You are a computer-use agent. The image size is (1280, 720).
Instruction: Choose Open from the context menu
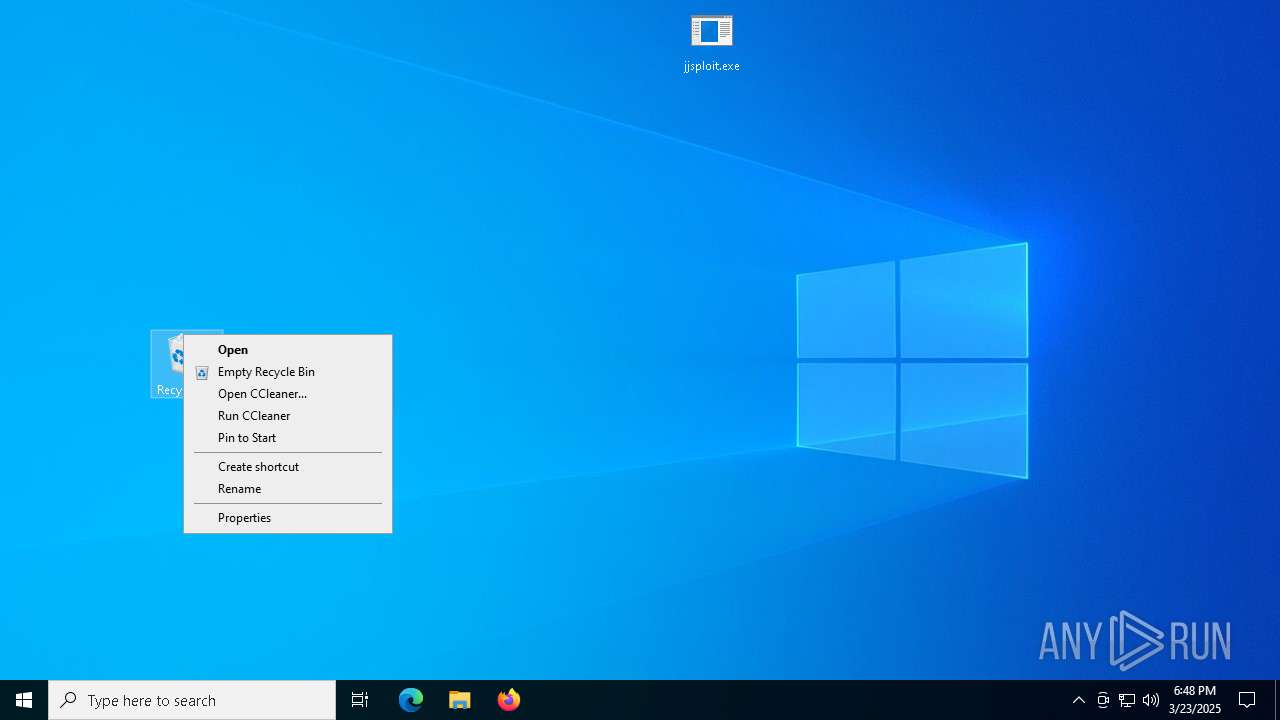coord(288,350)
